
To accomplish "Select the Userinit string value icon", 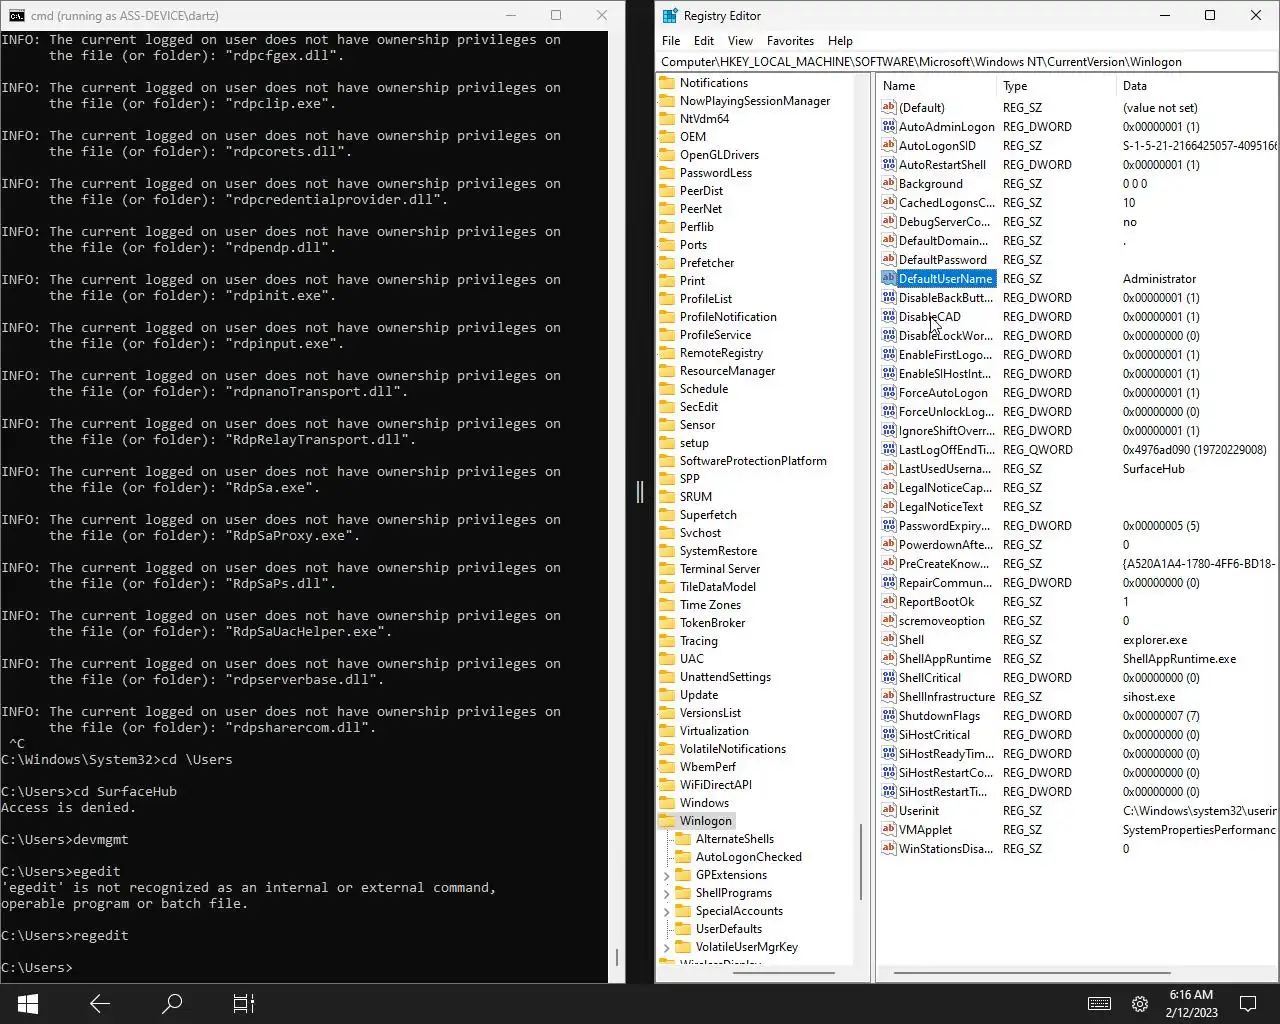I will tap(888, 811).
